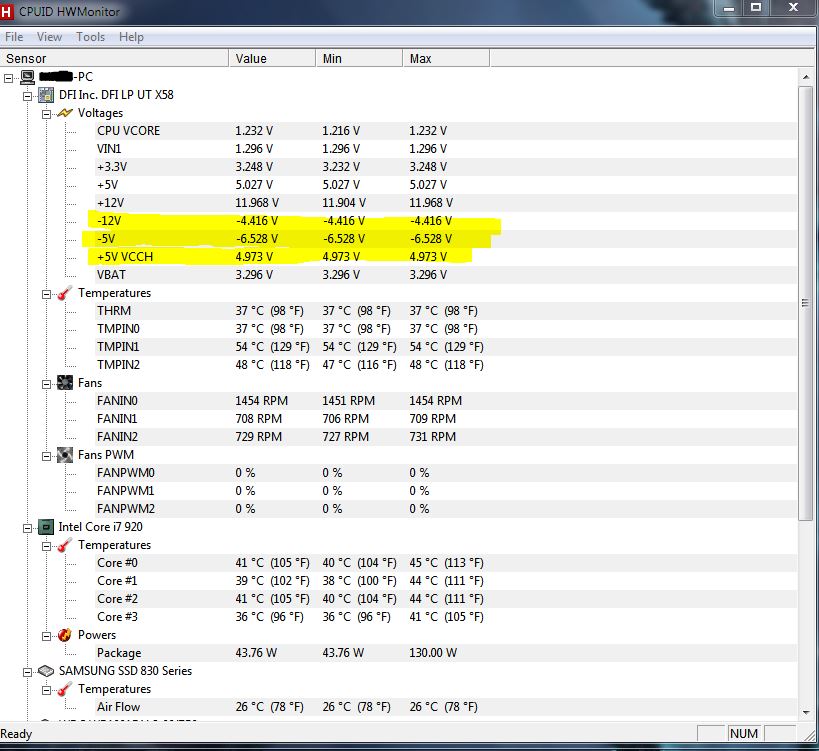
Task: Open the View menu
Action: pos(49,37)
